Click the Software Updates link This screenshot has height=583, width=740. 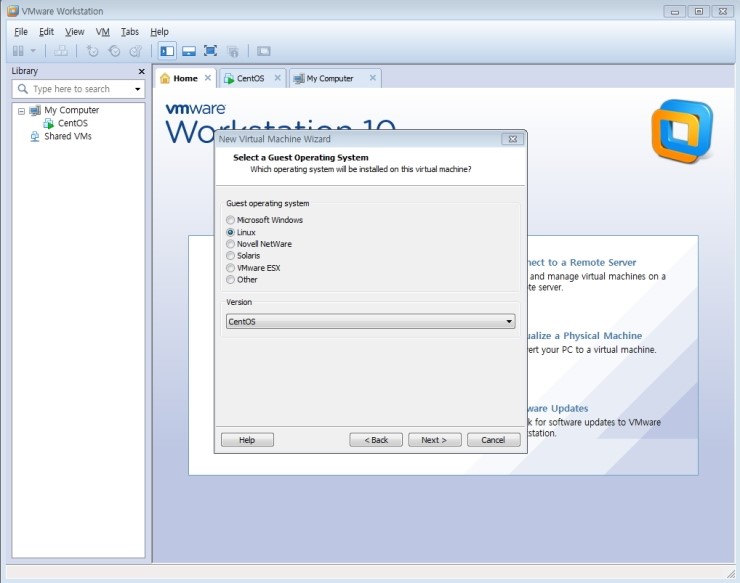pyautogui.click(x=558, y=408)
